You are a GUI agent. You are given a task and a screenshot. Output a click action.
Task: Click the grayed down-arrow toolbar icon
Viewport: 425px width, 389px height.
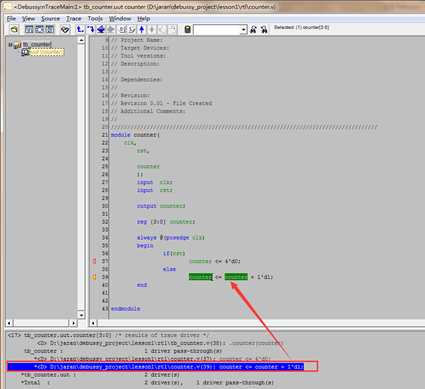tap(152, 29)
